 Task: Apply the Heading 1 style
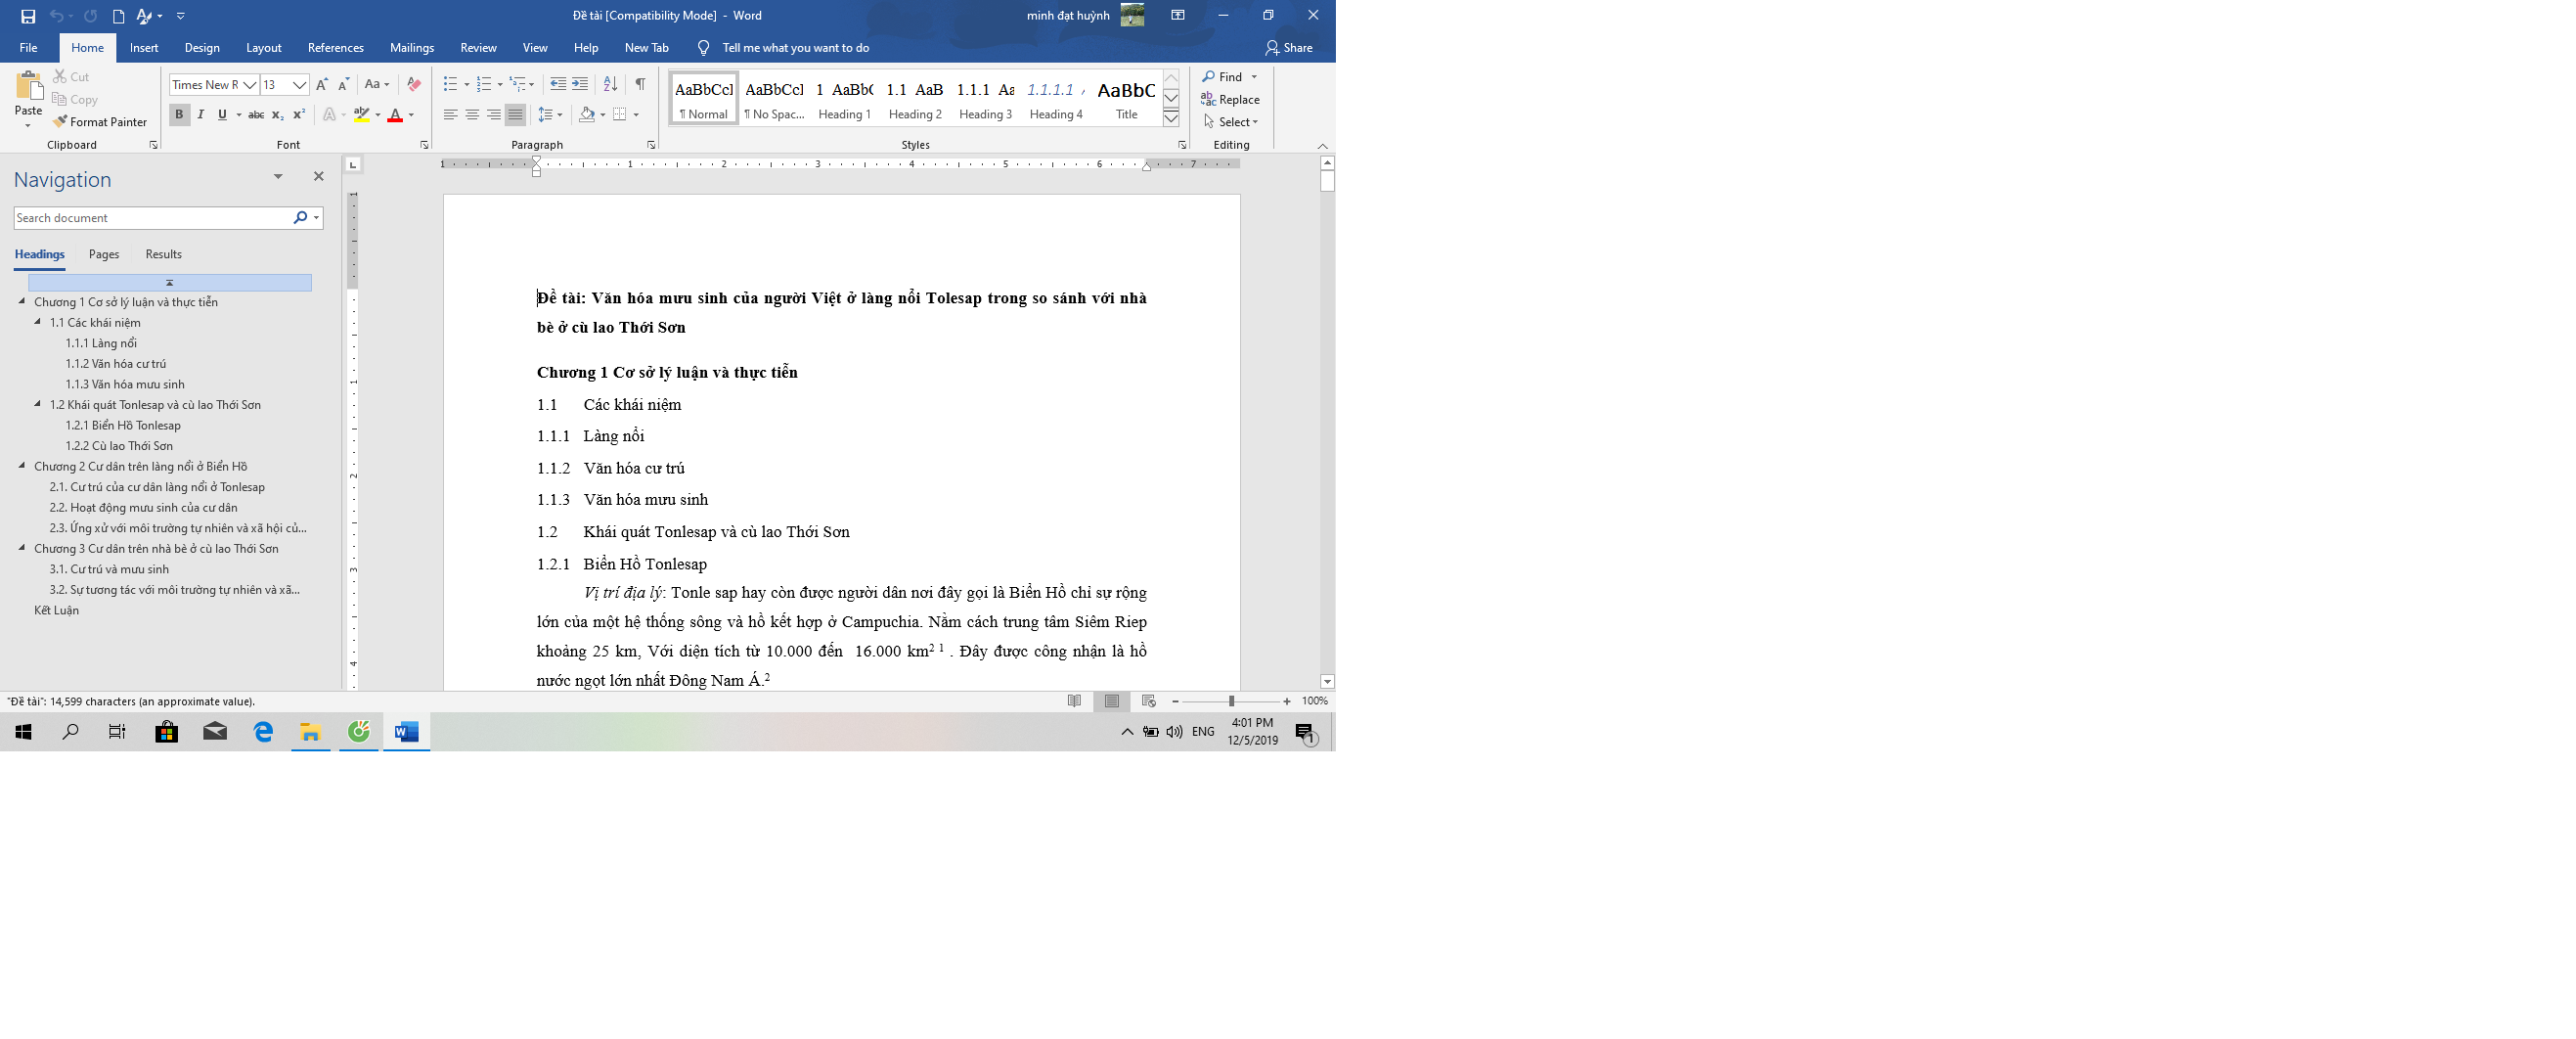(x=845, y=98)
